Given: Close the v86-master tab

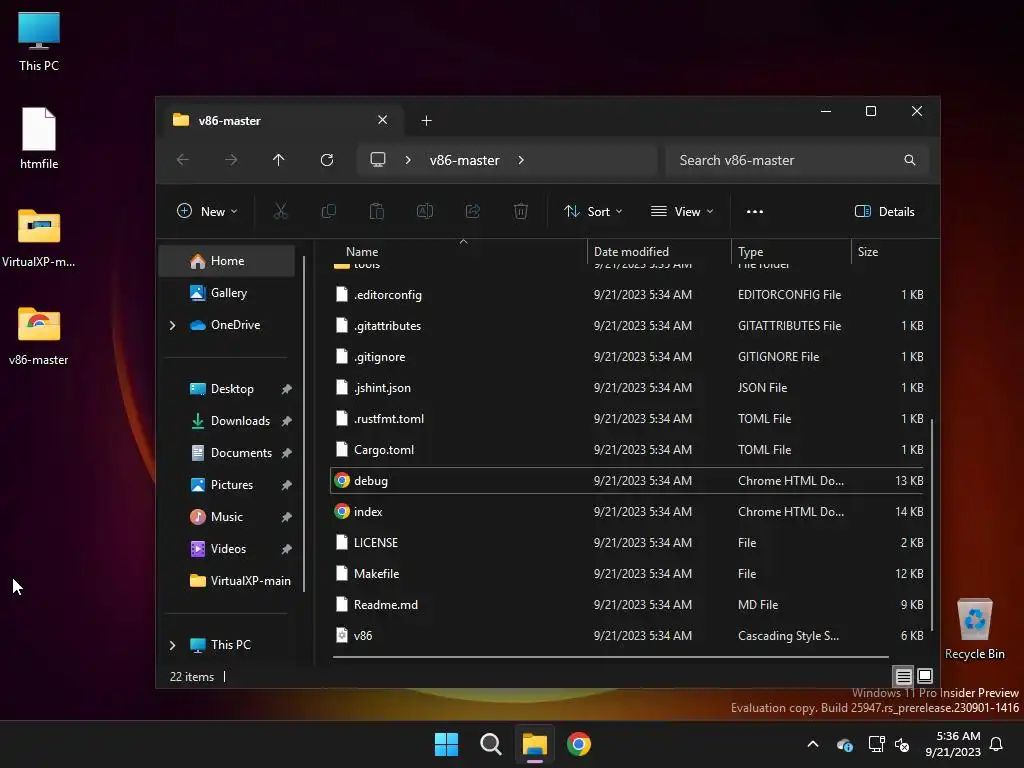Looking at the screenshot, I should pos(383,120).
